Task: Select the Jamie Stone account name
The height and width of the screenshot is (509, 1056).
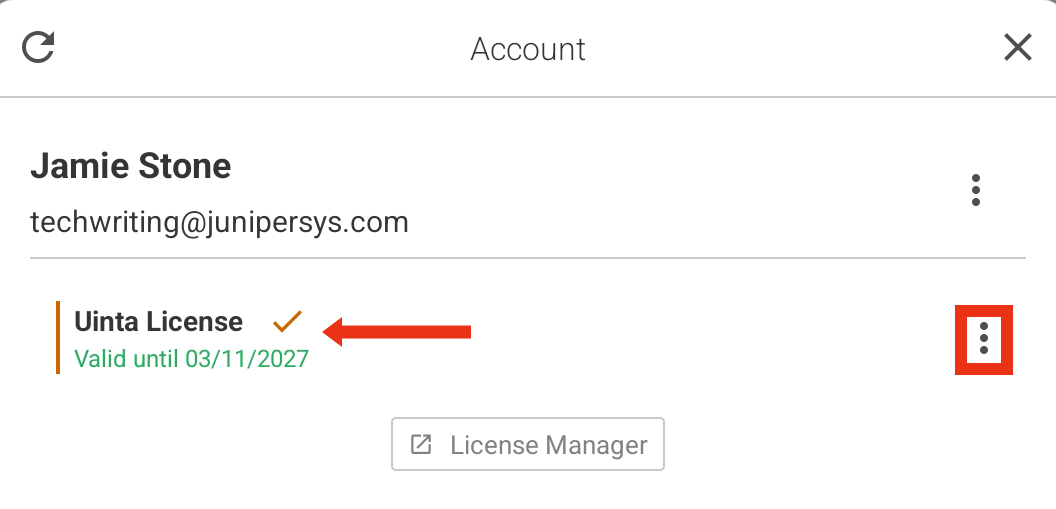Action: (x=131, y=166)
